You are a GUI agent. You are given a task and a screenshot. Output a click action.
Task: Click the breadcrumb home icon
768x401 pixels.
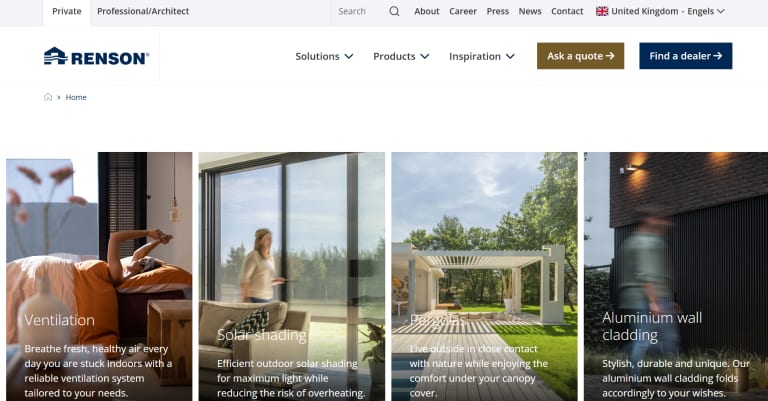pyautogui.click(x=48, y=97)
